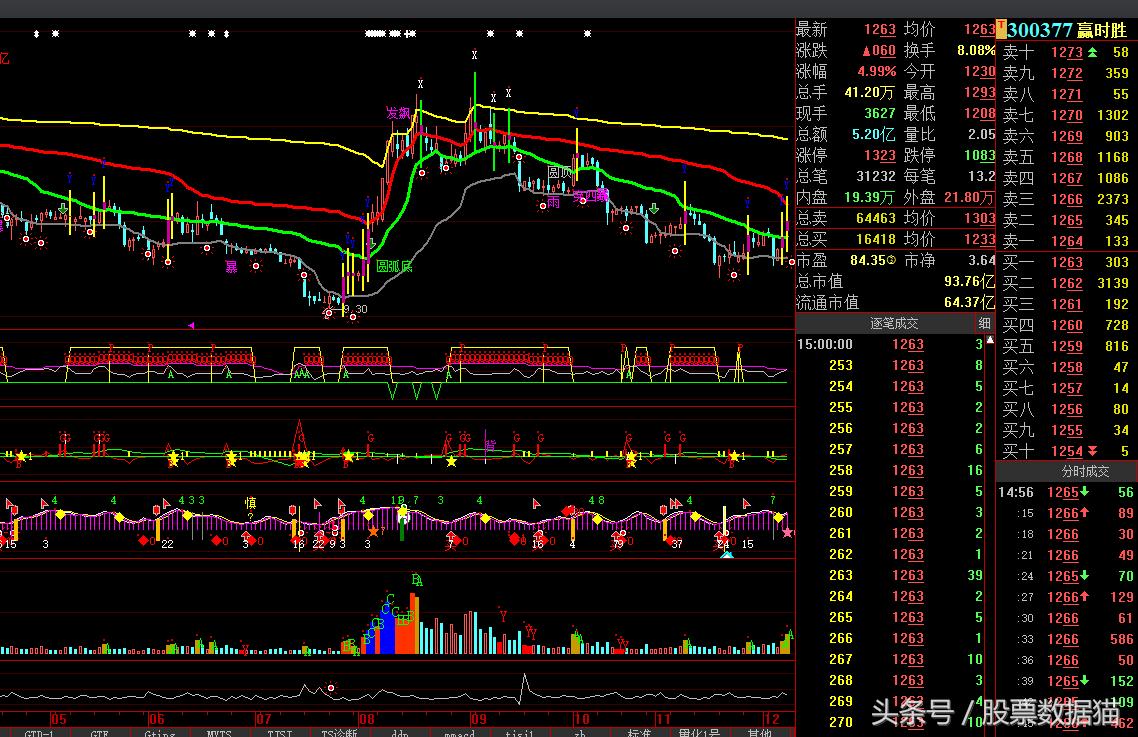The height and width of the screenshot is (737, 1138).
Task: Click the 买一 price 1263 in order book
Action: 1067,262
